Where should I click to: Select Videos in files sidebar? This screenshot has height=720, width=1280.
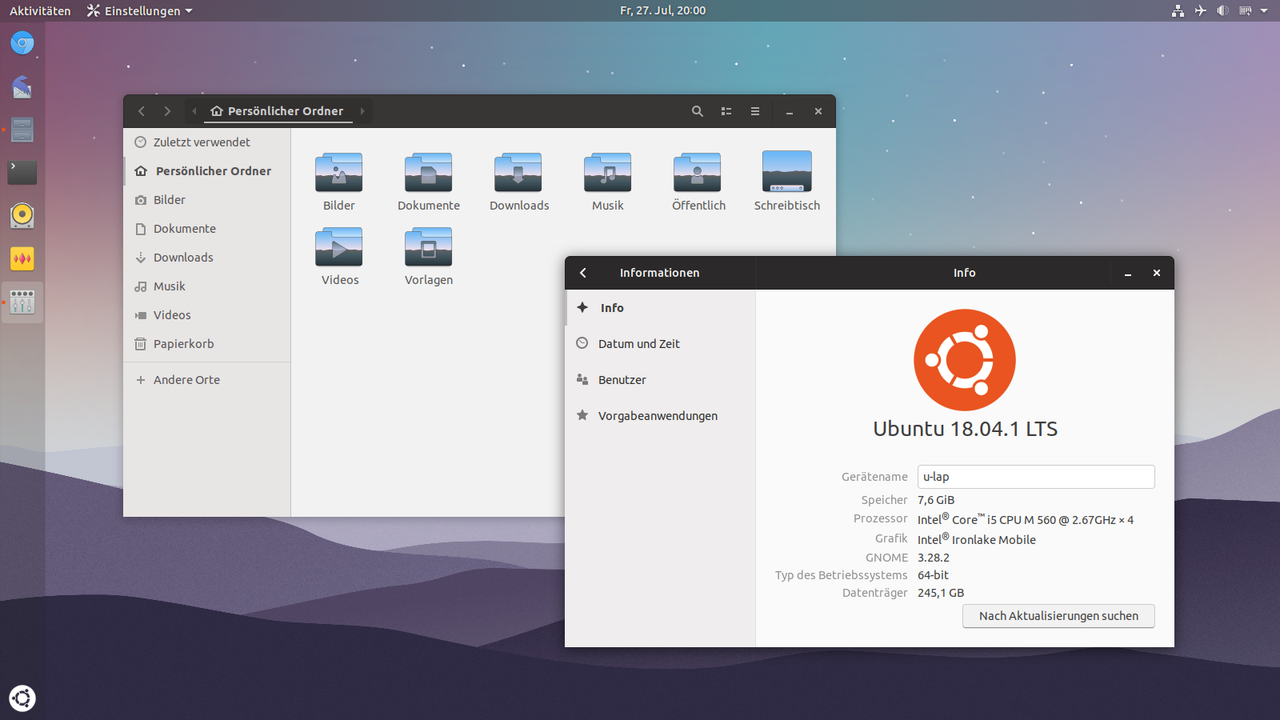click(207, 315)
